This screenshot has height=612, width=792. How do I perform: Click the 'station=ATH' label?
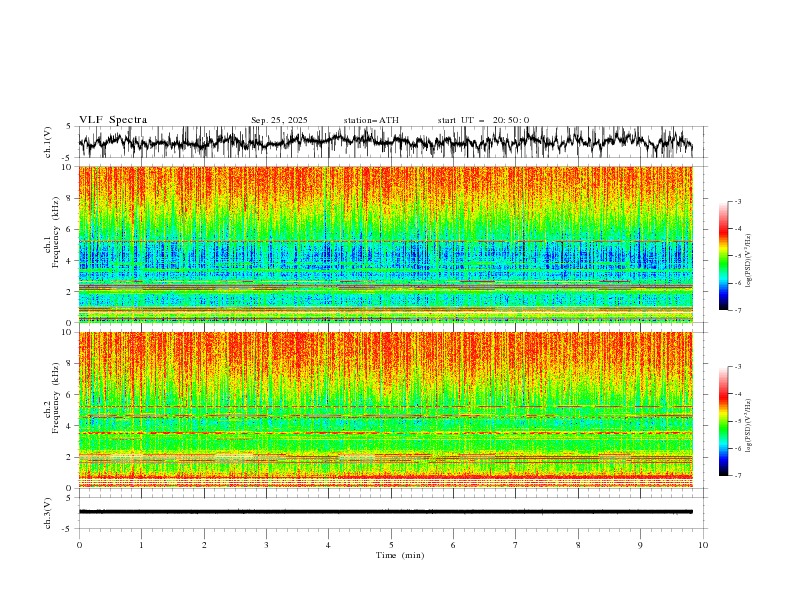[371, 120]
